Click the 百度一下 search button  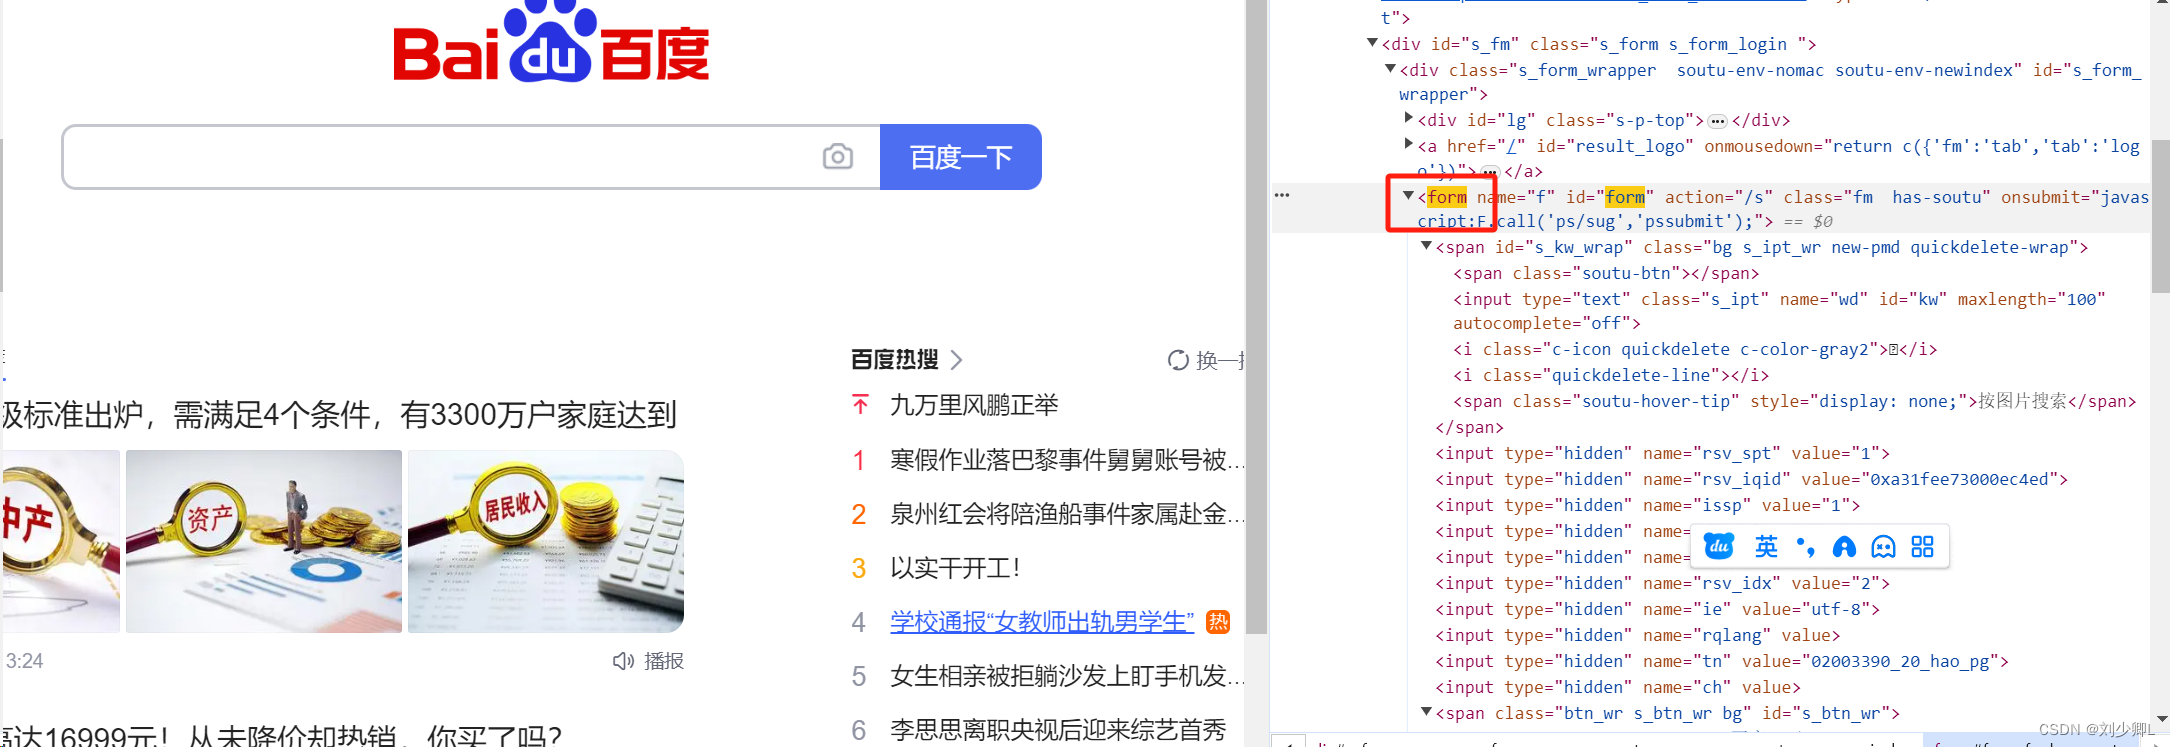pyautogui.click(x=961, y=157)
